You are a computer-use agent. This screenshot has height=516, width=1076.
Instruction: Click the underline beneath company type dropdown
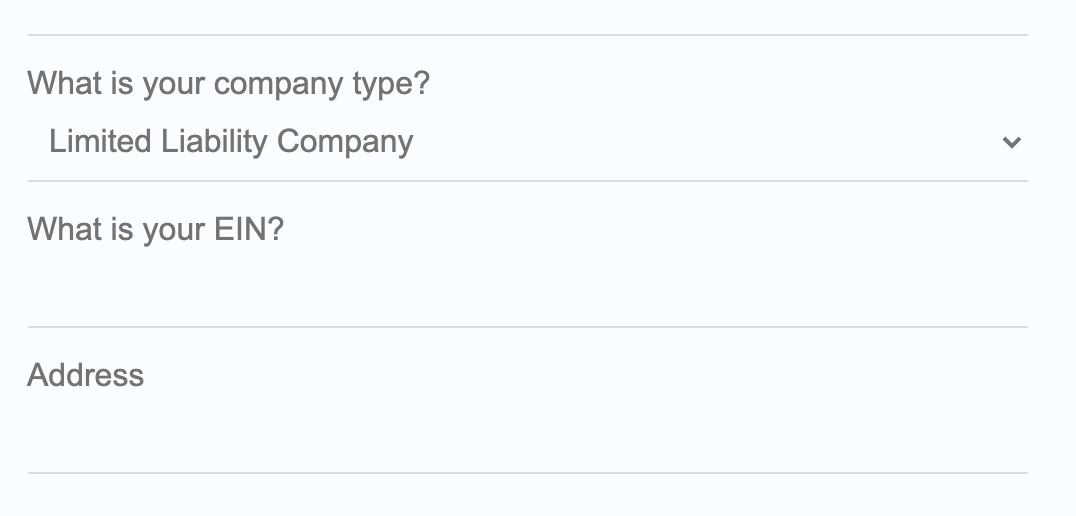527,181
